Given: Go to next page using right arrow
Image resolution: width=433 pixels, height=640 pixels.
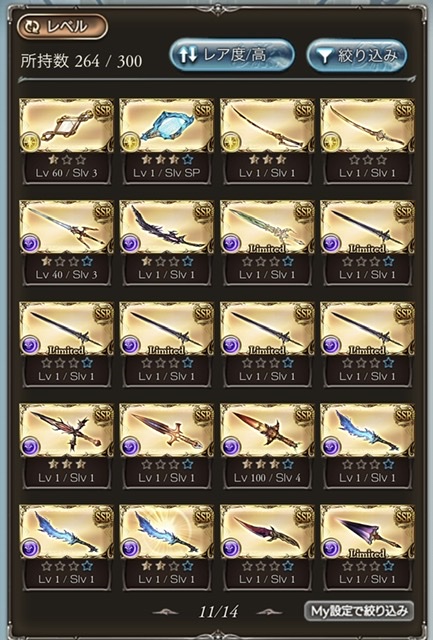Looking at the screenshot, I should 269,611.
